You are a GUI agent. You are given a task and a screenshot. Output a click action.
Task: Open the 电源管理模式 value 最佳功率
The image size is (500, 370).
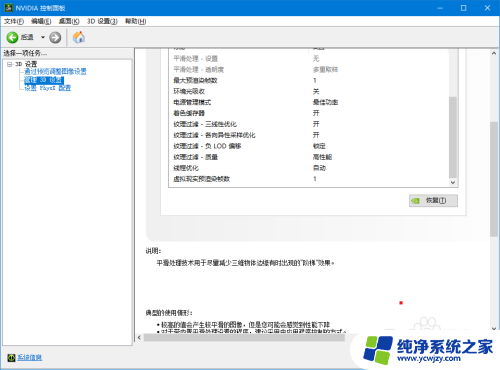(325, 102)
